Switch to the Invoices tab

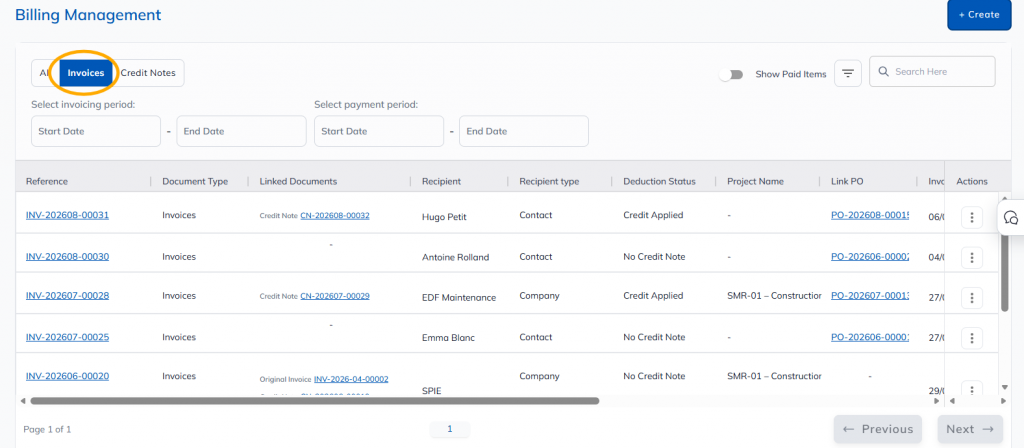[86, 73]
